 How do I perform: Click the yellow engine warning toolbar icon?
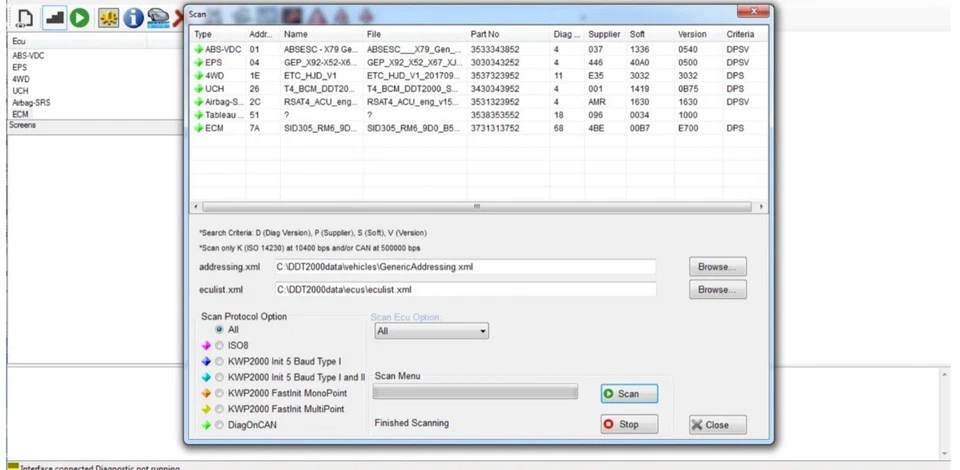109,18
